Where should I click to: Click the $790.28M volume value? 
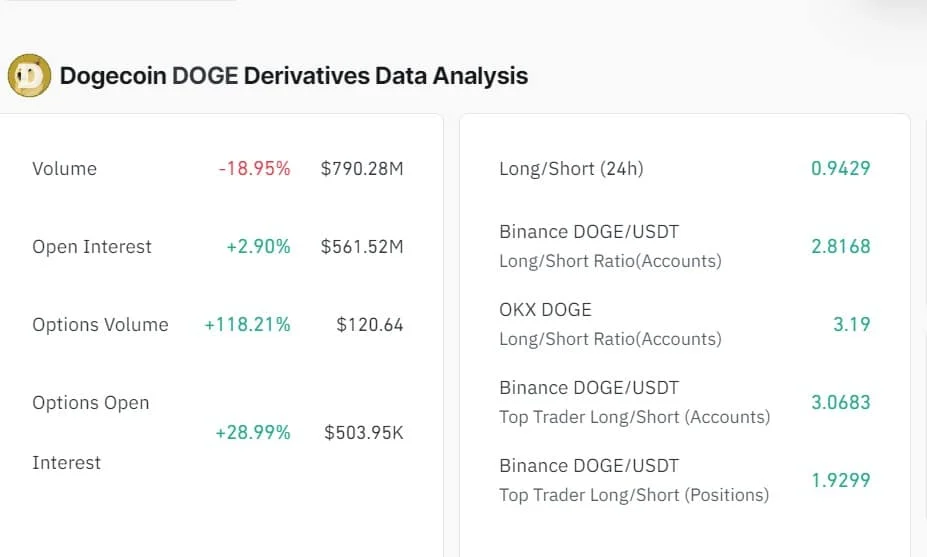point(362,169)
